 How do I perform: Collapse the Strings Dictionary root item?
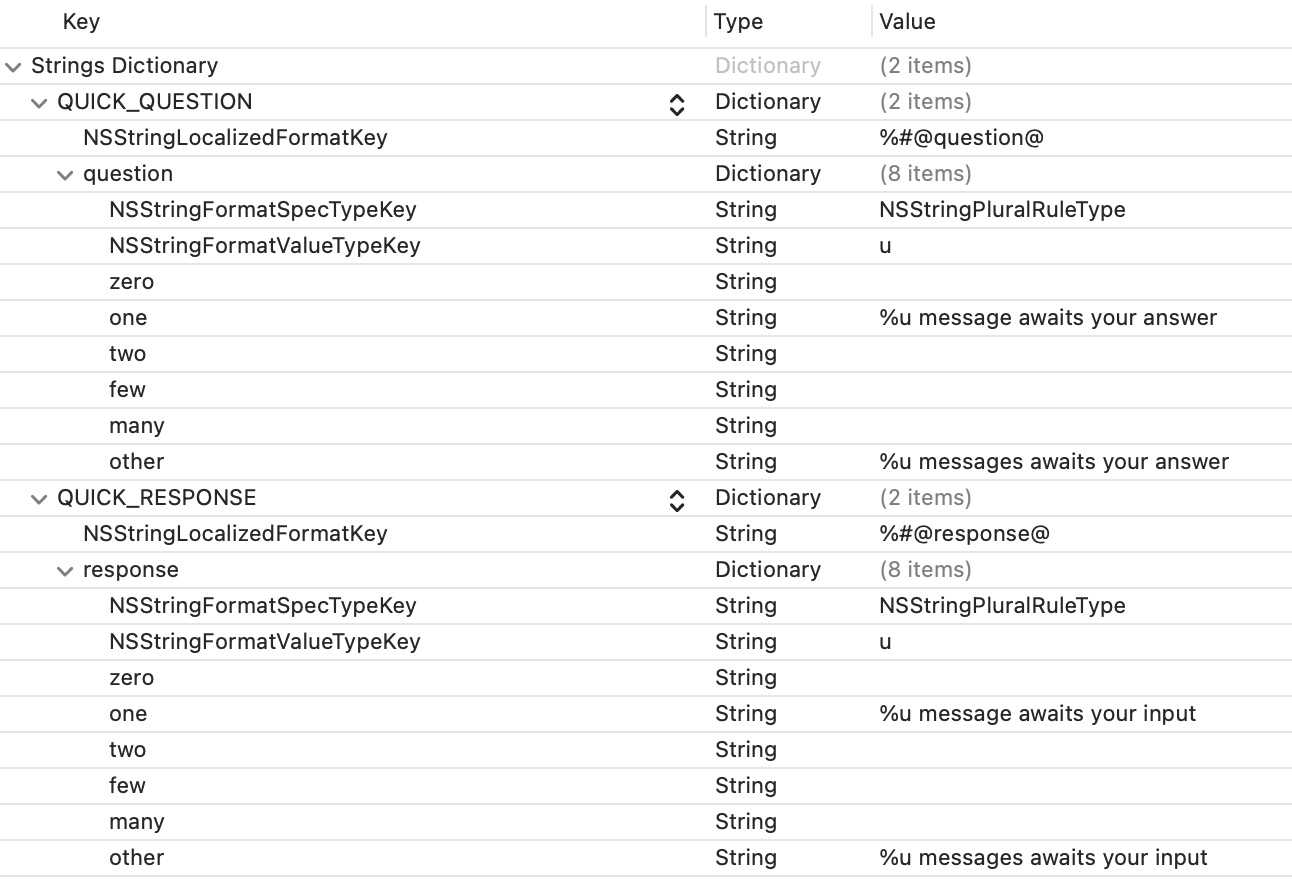(x=13, y=66)
